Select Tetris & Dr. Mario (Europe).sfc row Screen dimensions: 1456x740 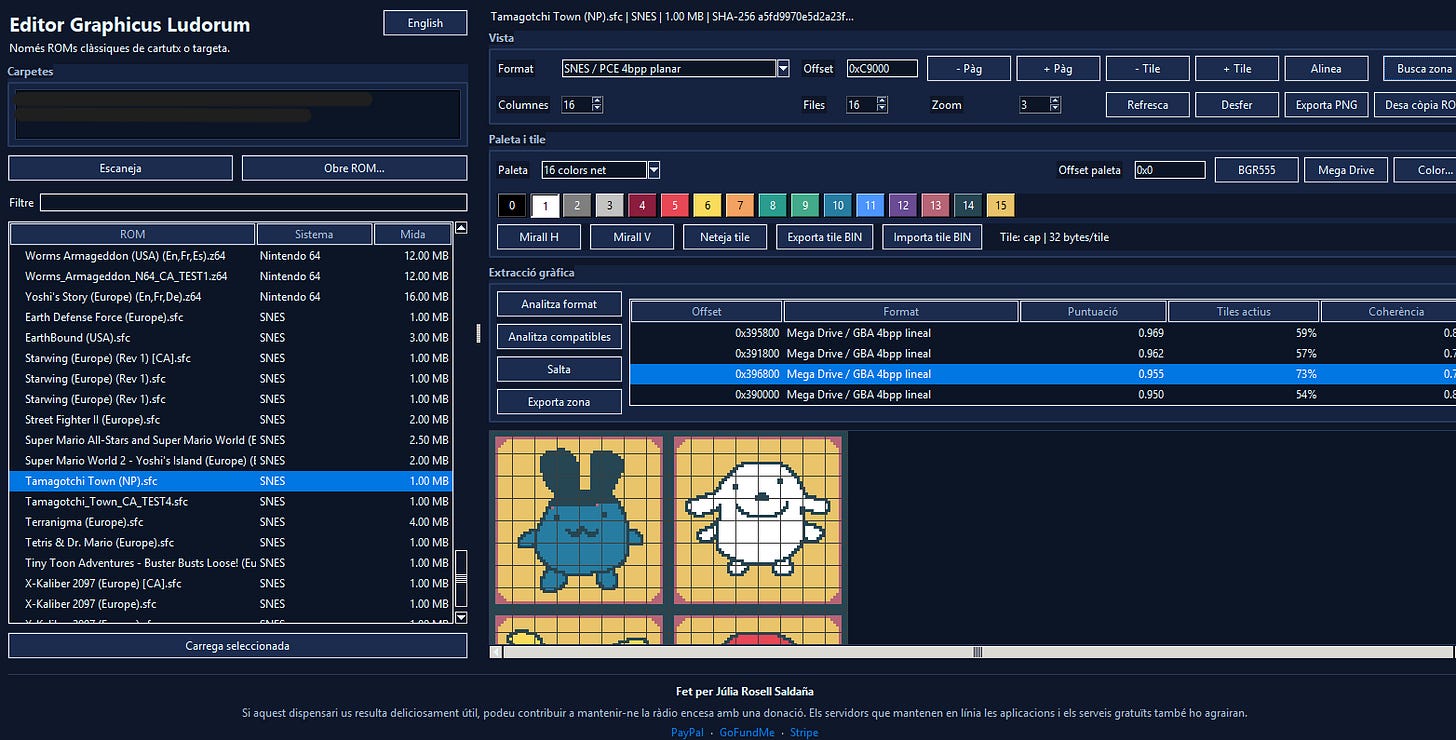(x=231, y=543)
